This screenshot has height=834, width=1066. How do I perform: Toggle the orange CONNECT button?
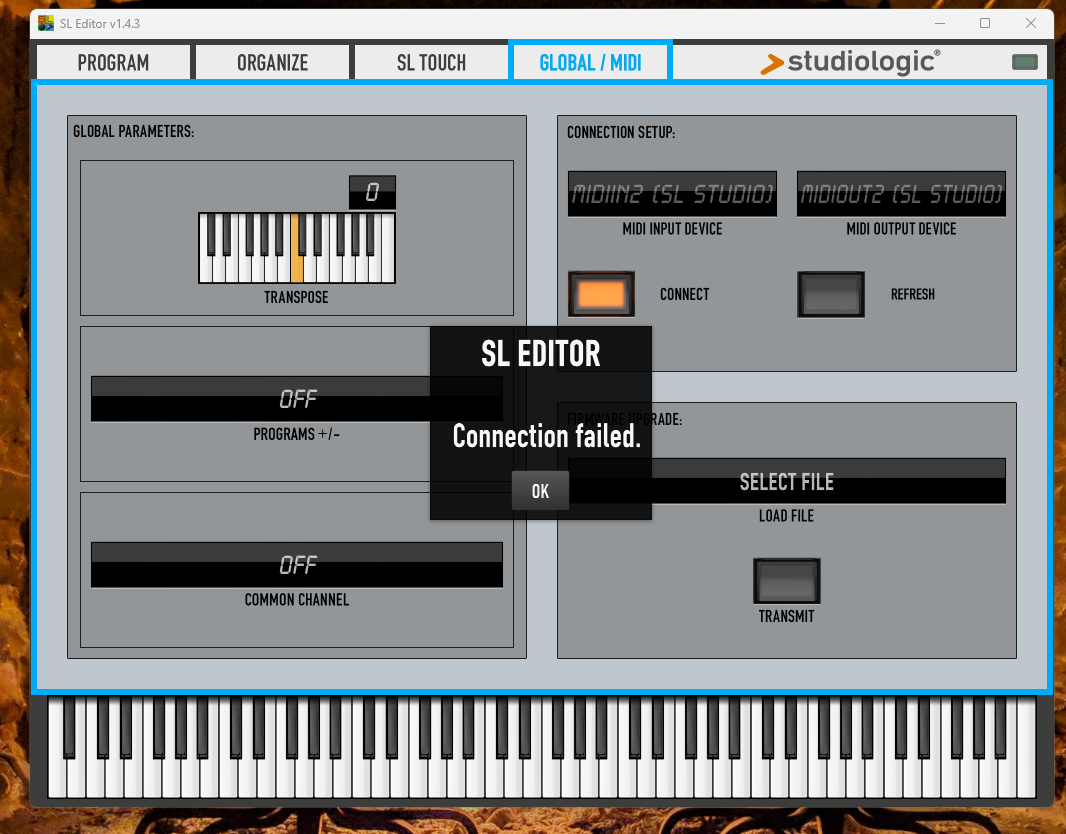[601, 294]
